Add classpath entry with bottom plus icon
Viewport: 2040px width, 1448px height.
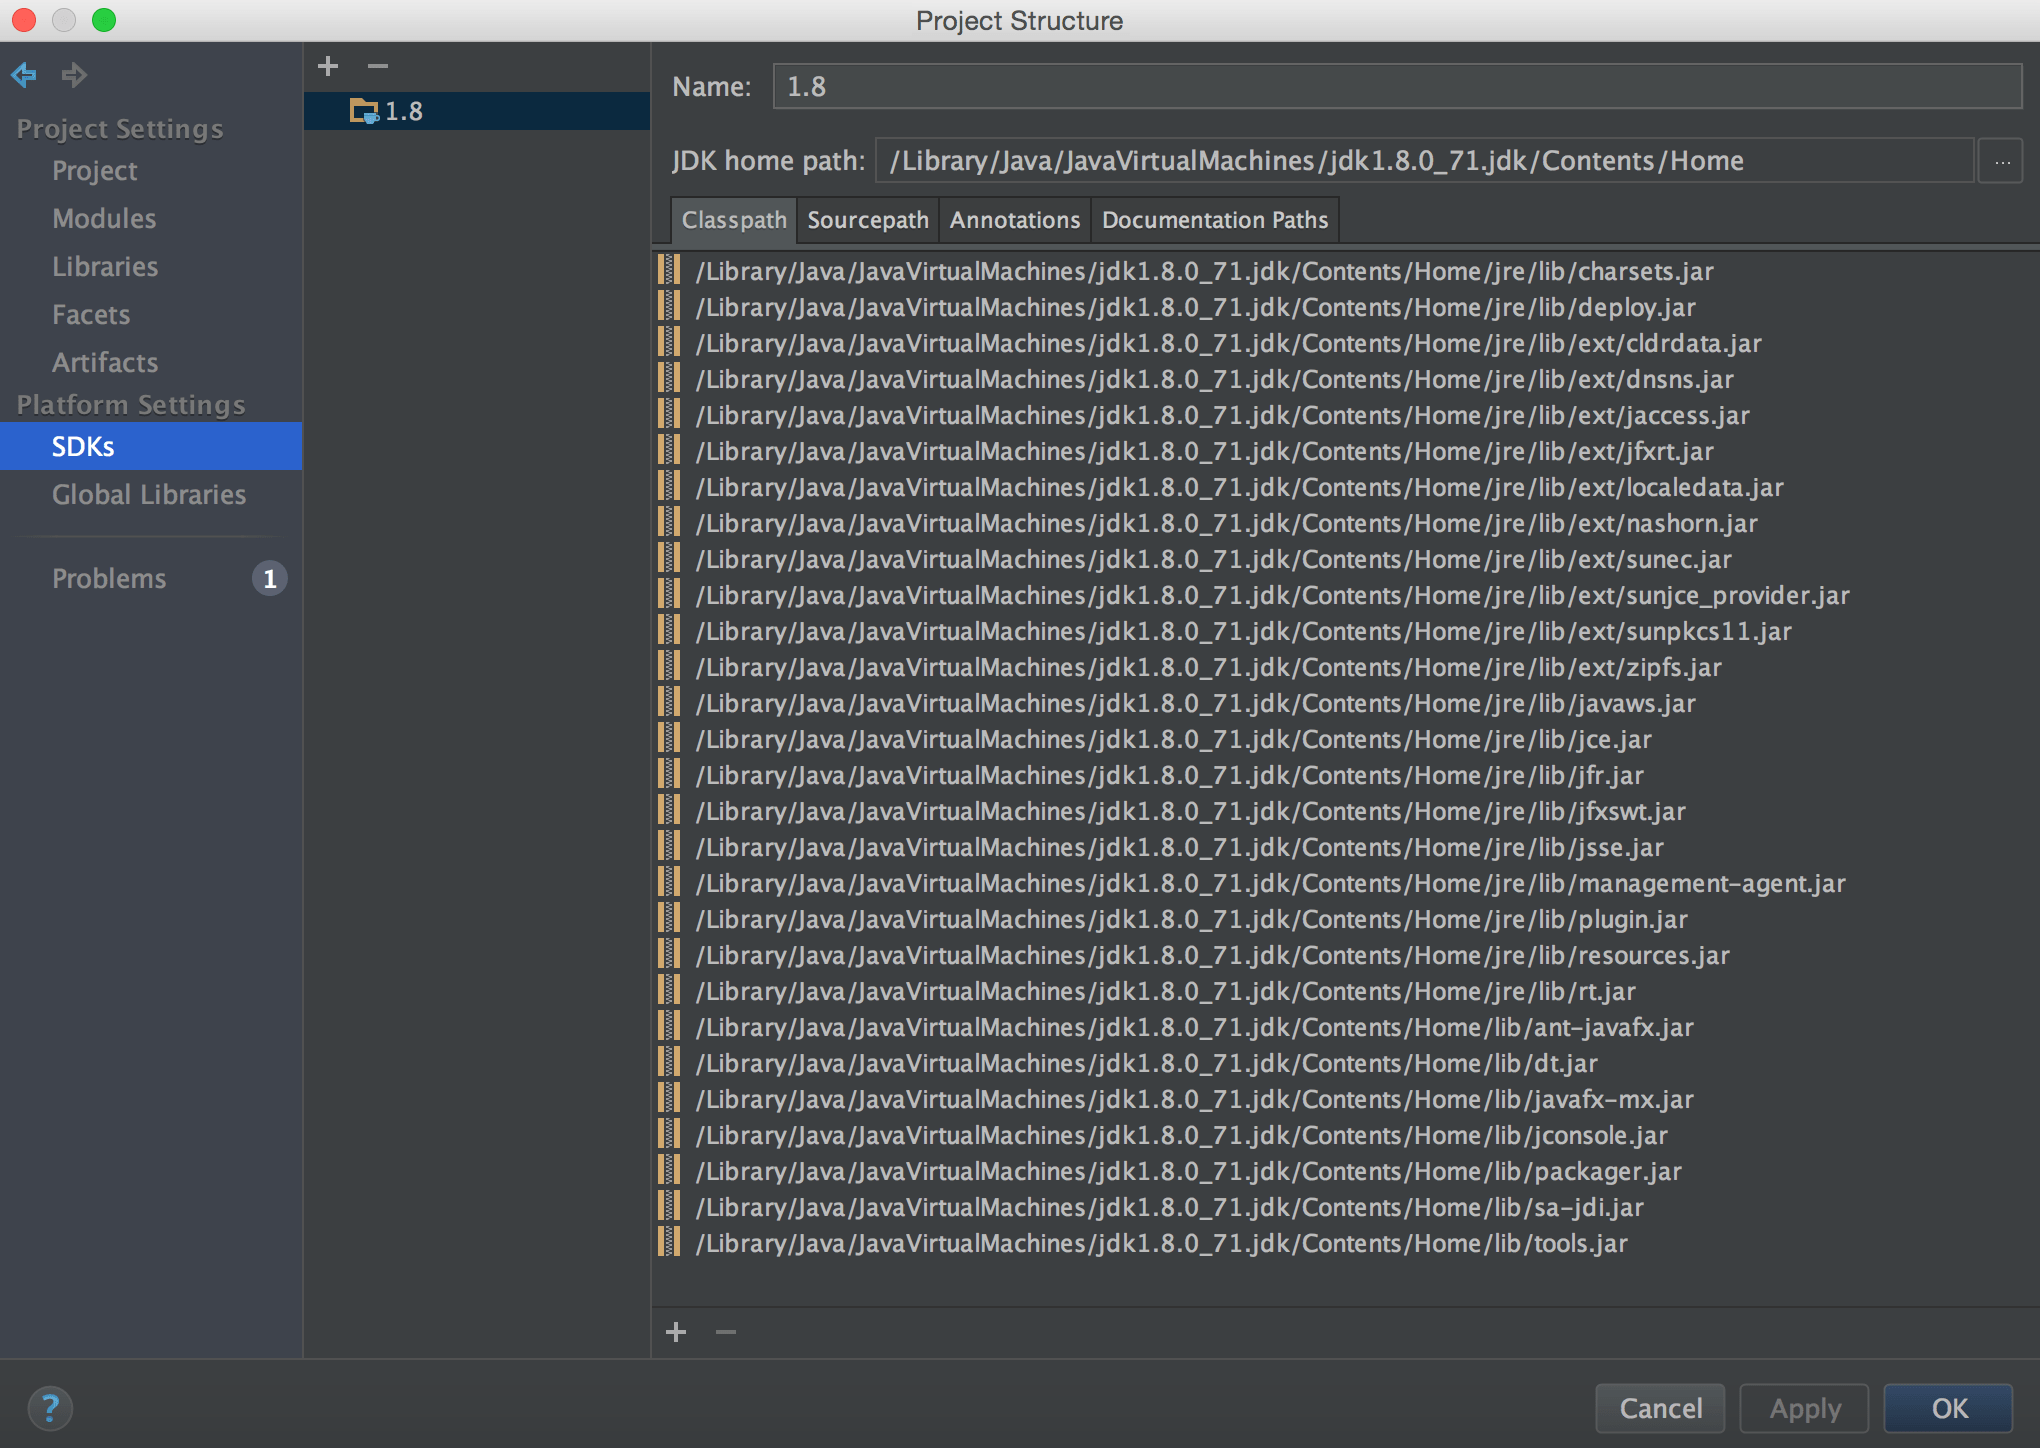(x=676, y=1331)
